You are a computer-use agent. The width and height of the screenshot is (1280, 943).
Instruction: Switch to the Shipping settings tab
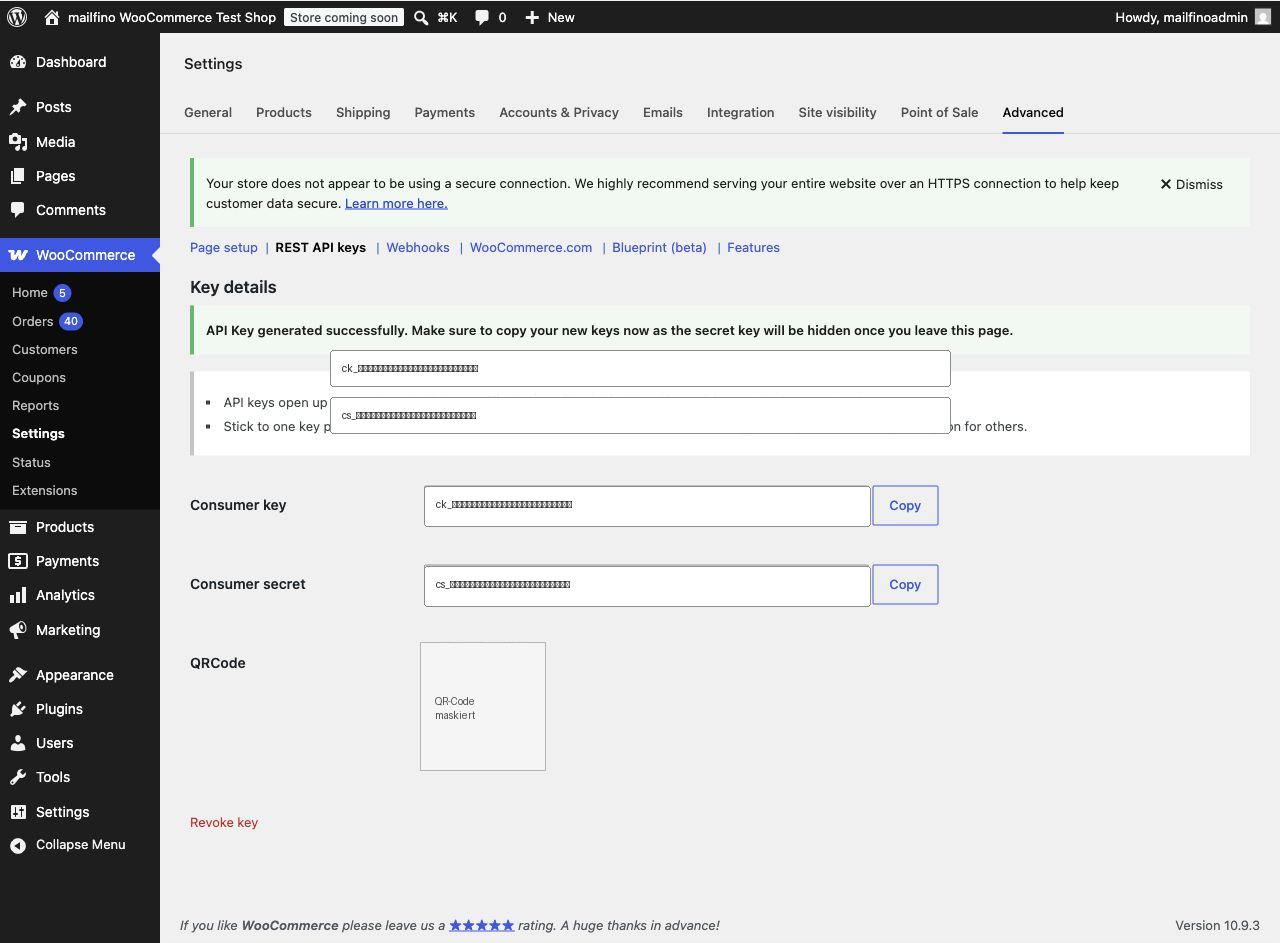pos(363,112)
